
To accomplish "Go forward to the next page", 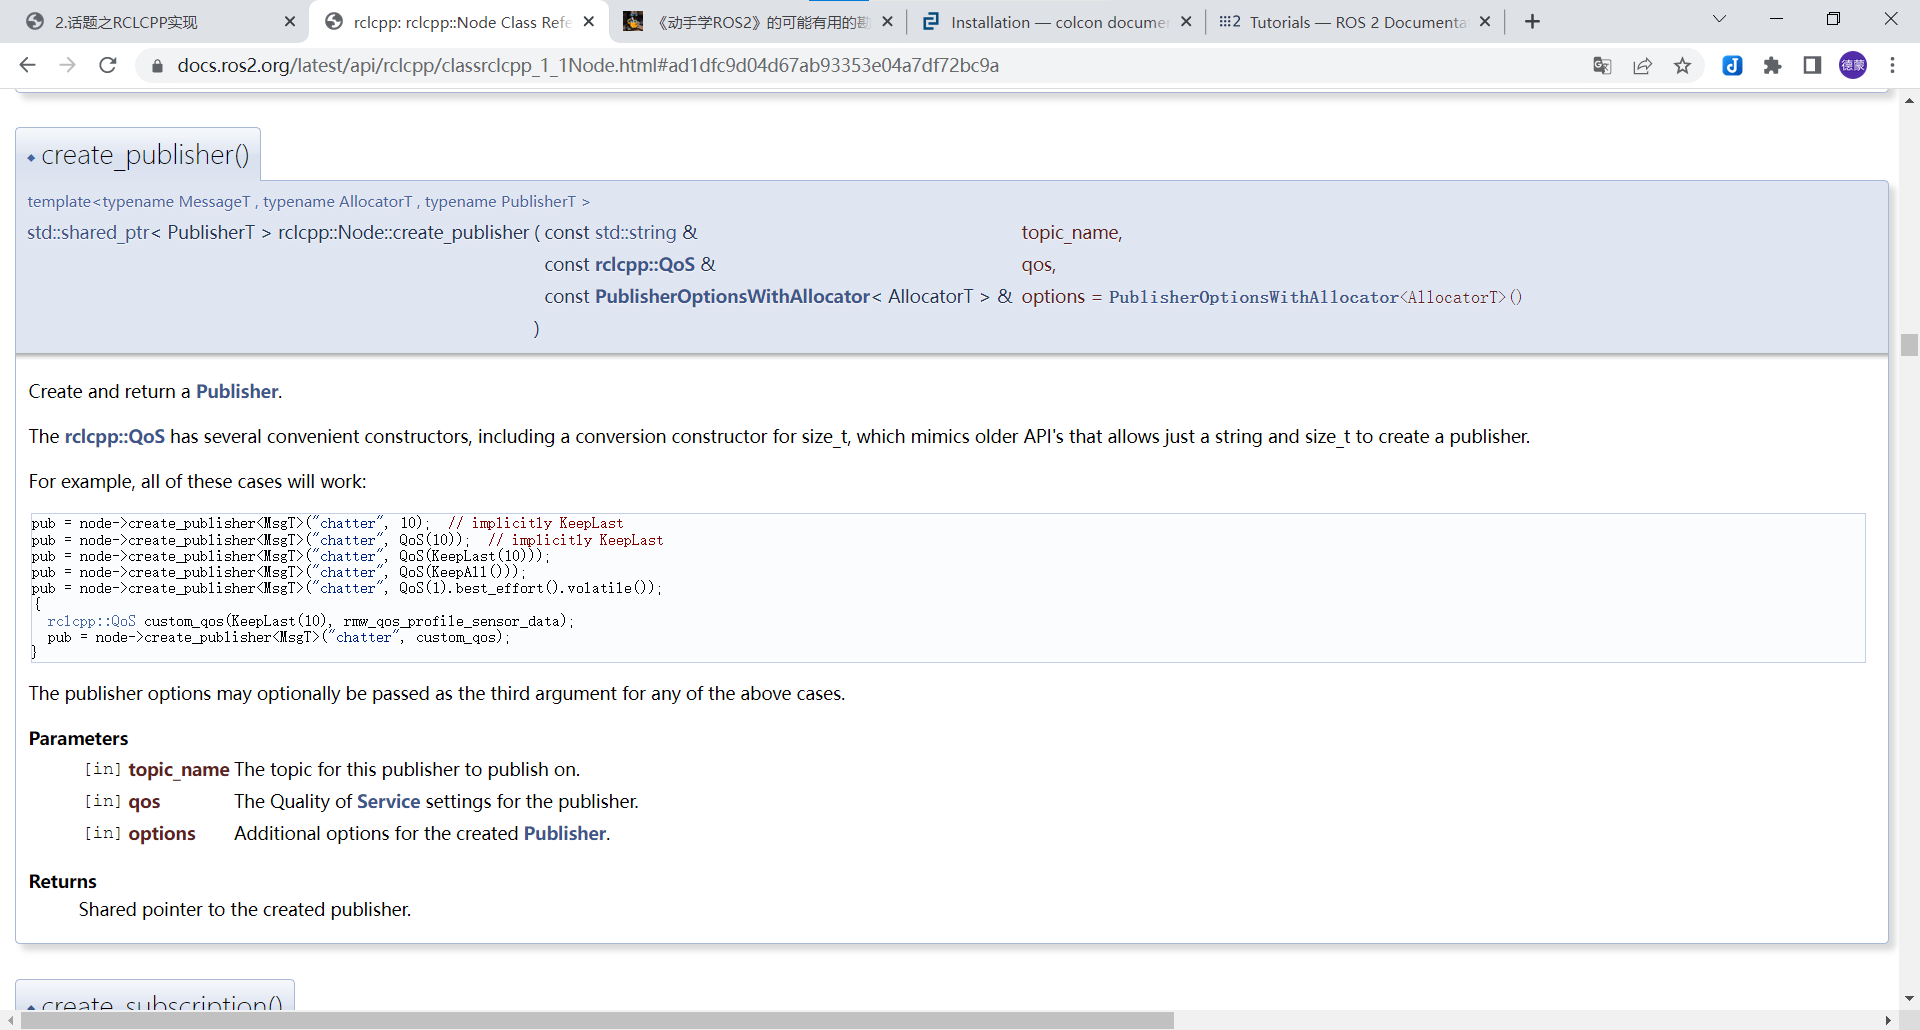I will click(67, 65).
